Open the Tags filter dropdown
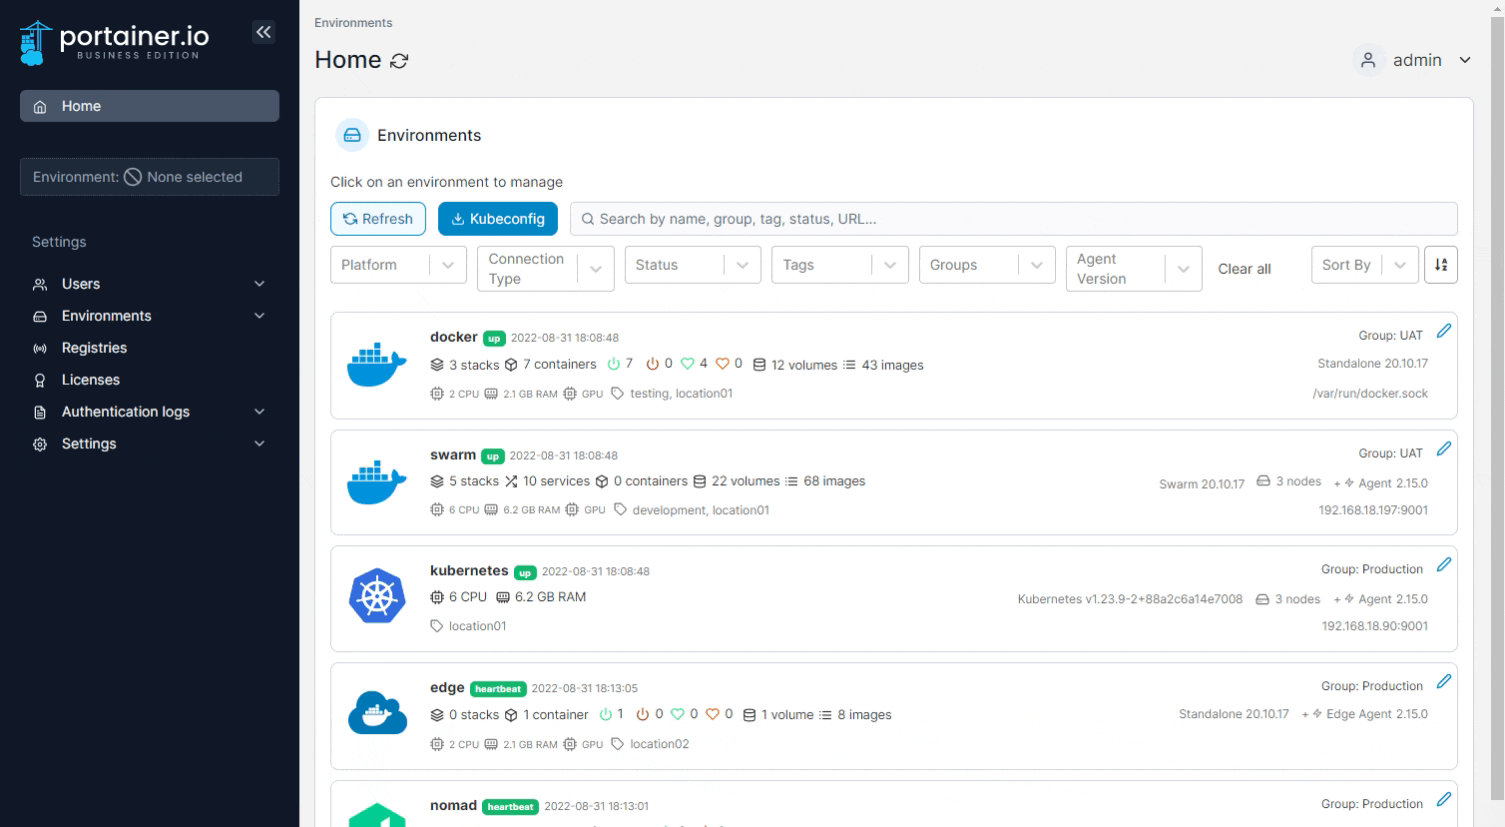The image size is (1505, 827). (840, 265)
